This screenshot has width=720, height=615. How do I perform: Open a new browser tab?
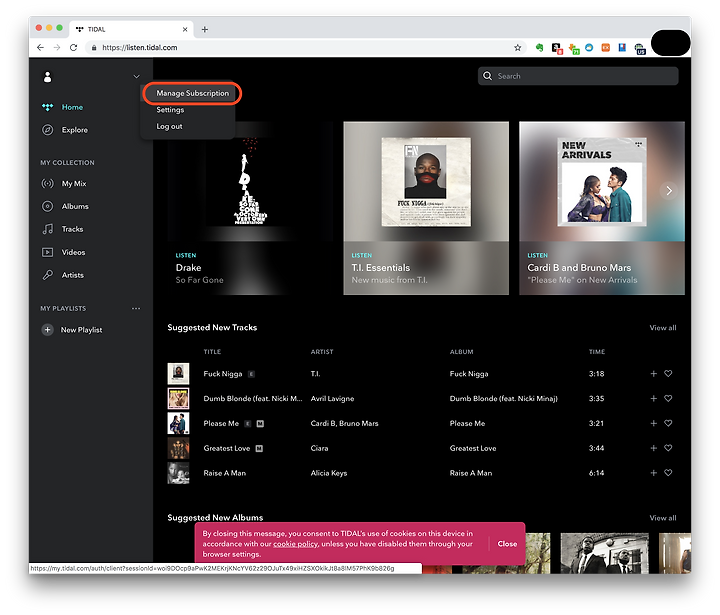(205, 29)
